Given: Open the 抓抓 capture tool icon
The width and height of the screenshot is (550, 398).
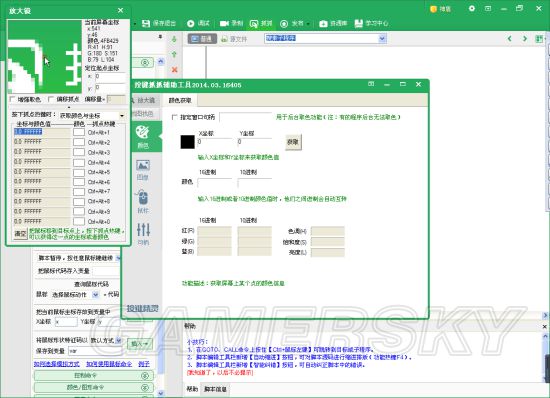Looking at the screenshot, I should tap(254, 23).
